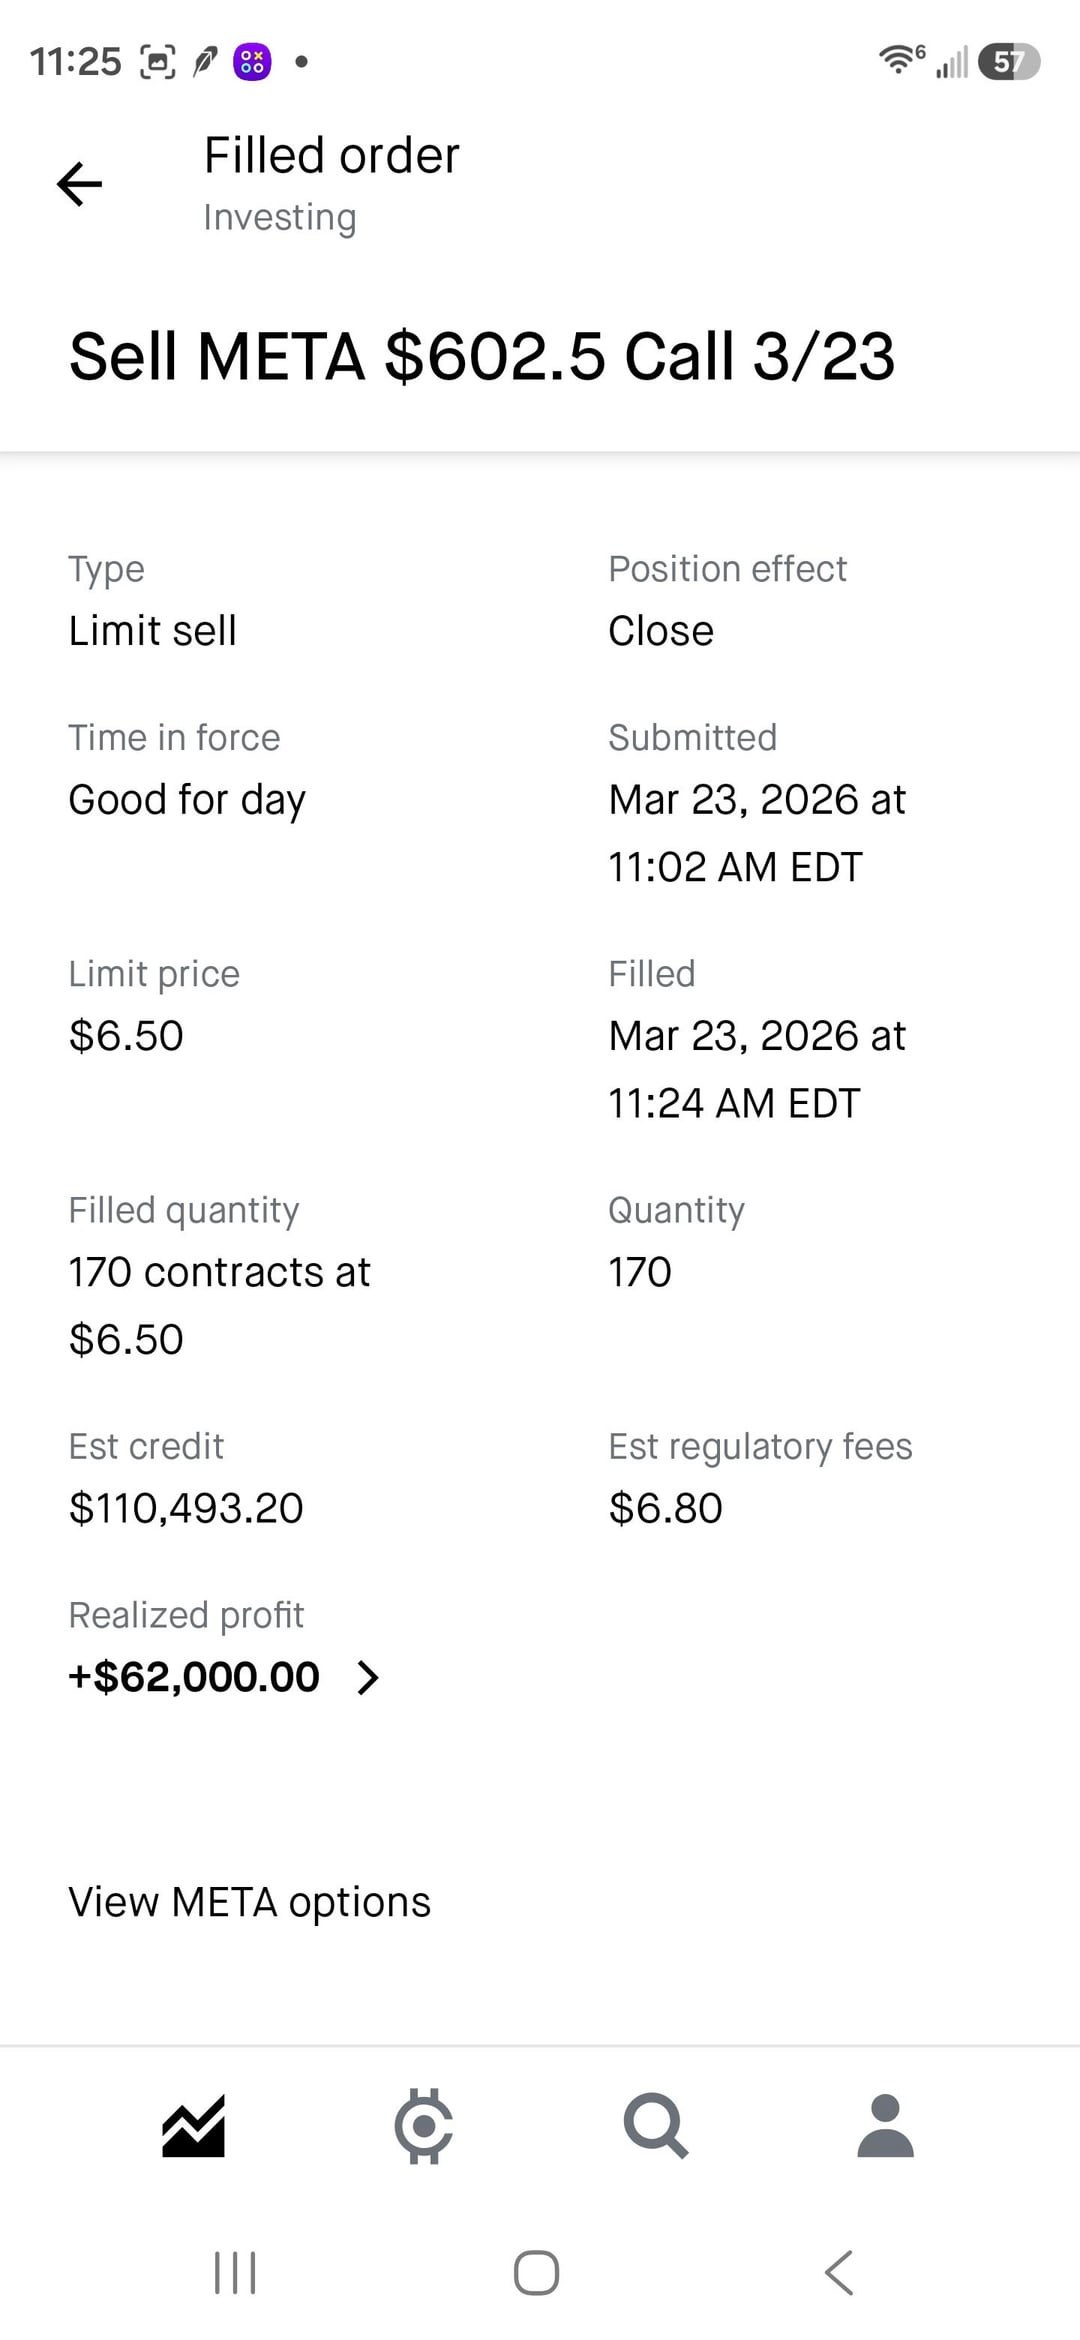Viewport: 1080px width, 2340px height.
Task: Tap the Est regulatory fees $6.80 value
Action: pyautogui.click(x=665, y=1508)
